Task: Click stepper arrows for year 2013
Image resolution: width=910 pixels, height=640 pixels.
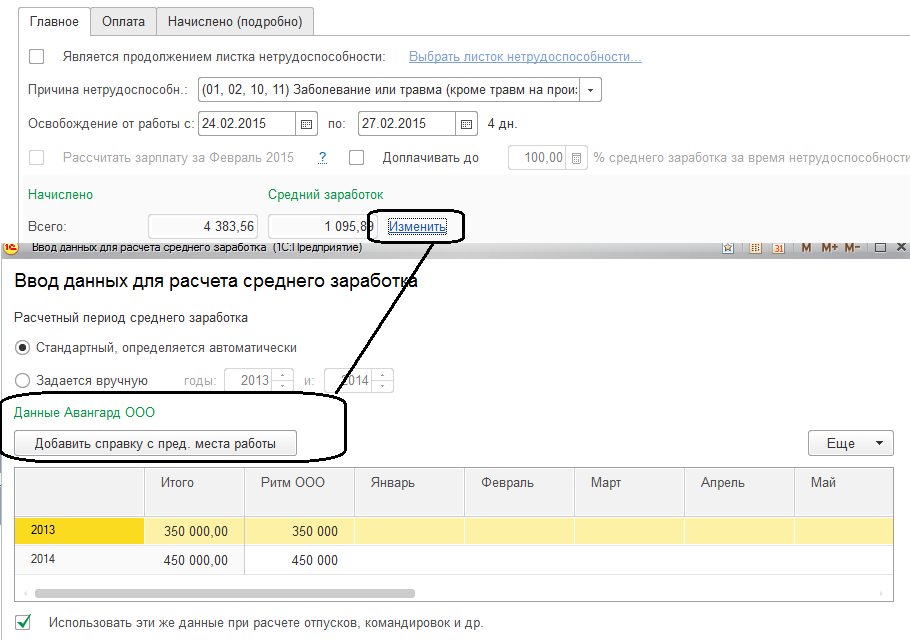Action: 283,381
